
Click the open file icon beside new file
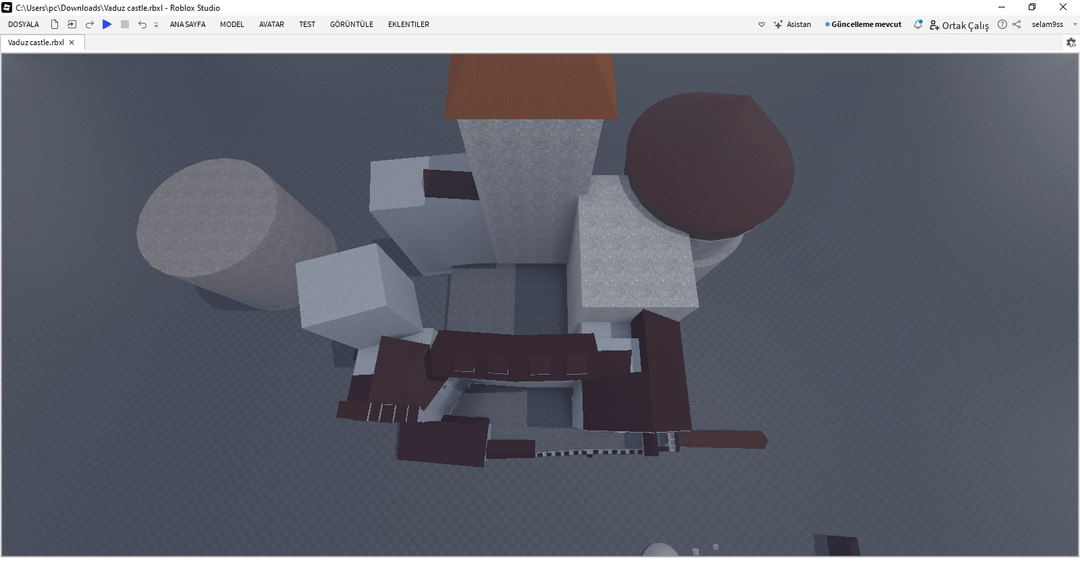[x=72, y=24]
